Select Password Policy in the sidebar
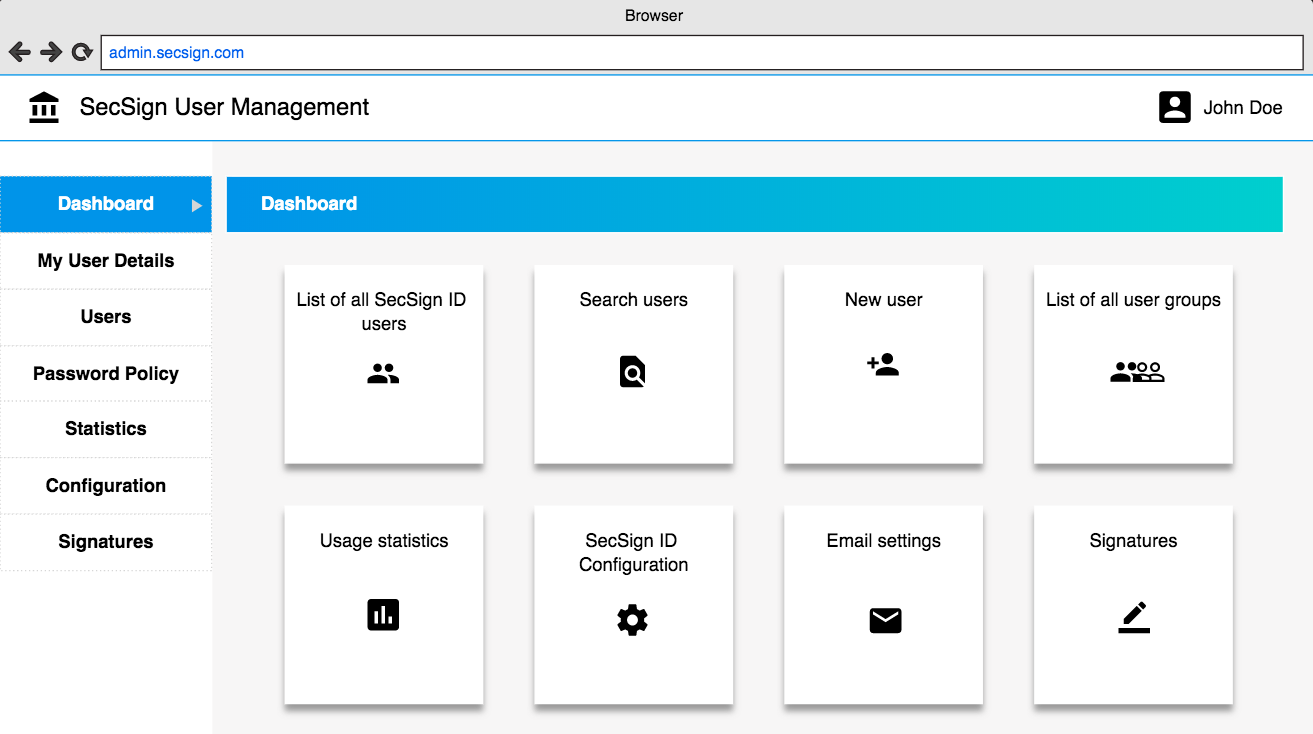Viewport: 1313px width, 734px height. click(106, 374)
